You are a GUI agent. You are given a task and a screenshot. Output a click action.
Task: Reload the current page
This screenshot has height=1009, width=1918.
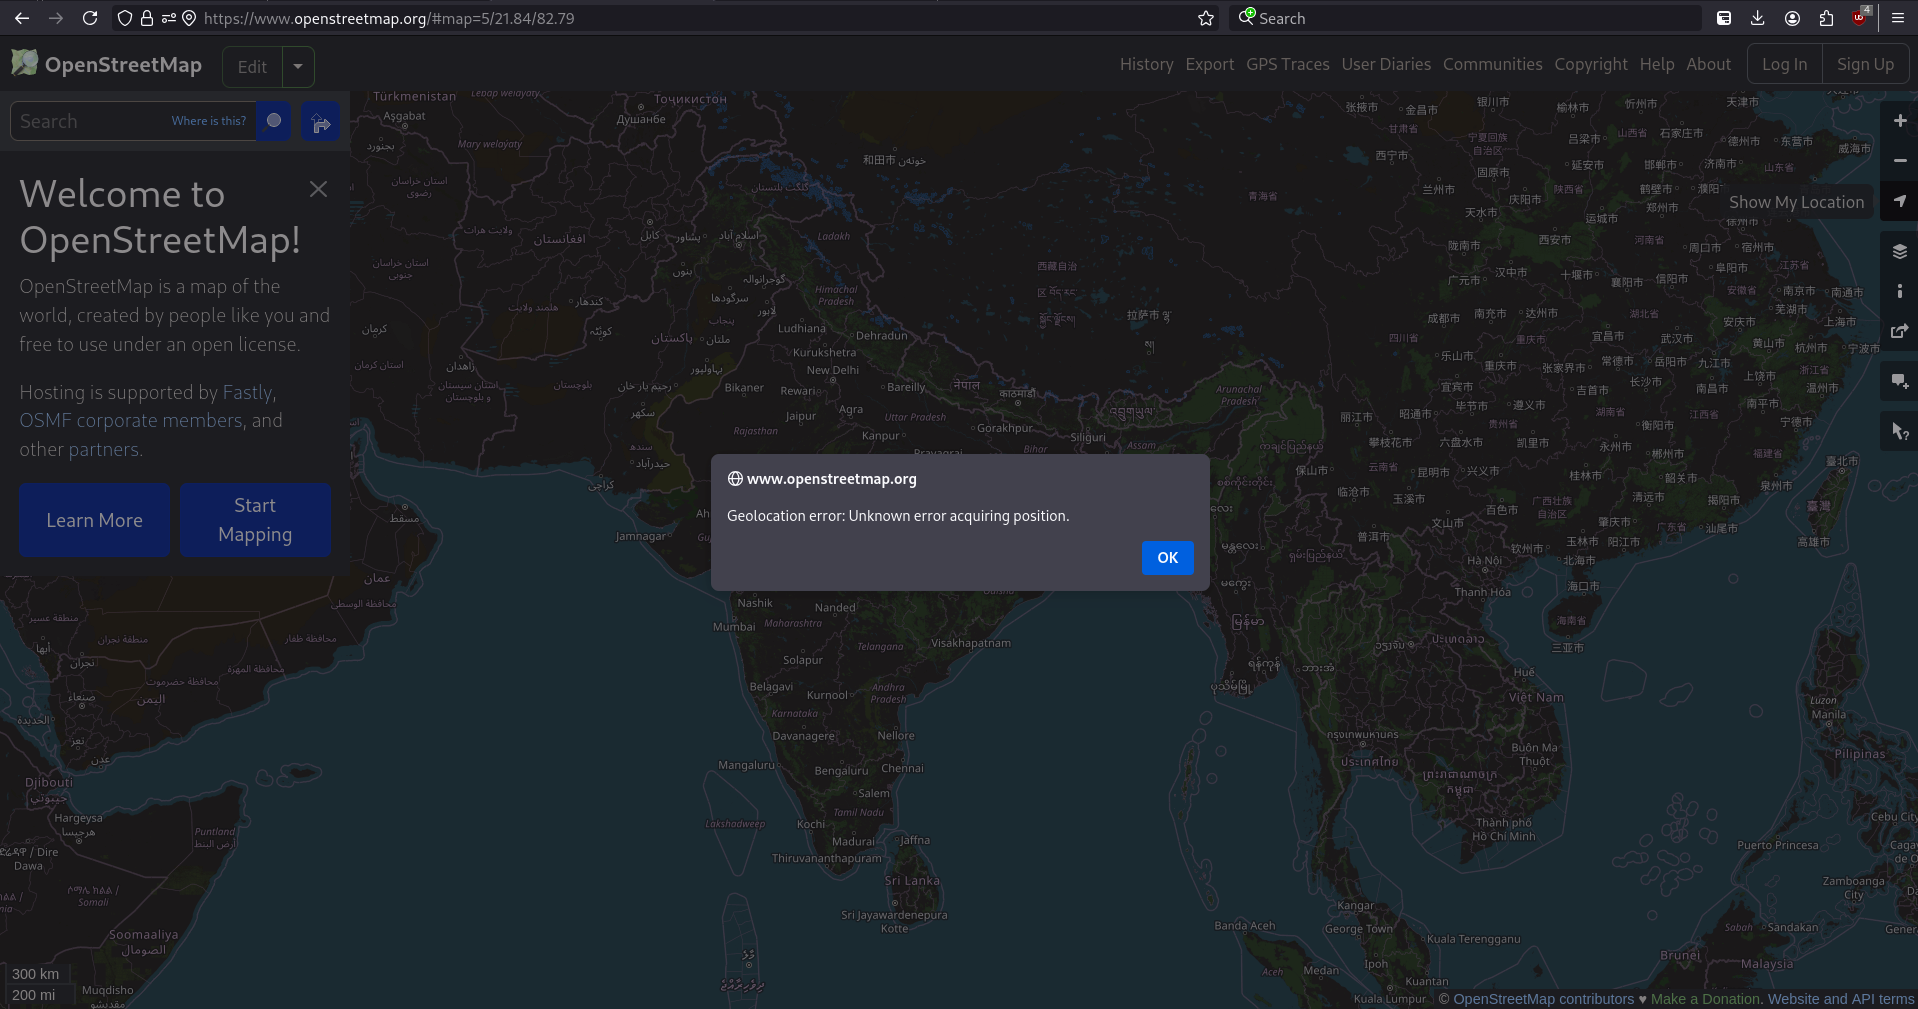(x=90, y=18)
